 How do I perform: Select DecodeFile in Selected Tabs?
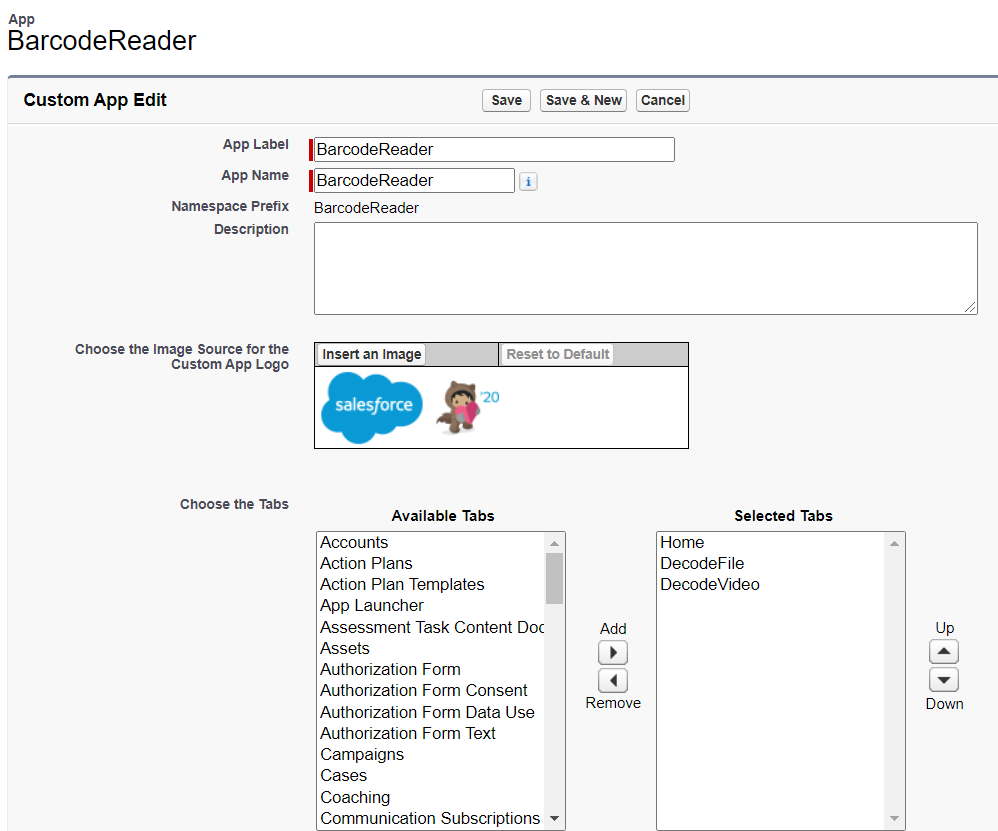pyautogui.click(x=702, y=563)
